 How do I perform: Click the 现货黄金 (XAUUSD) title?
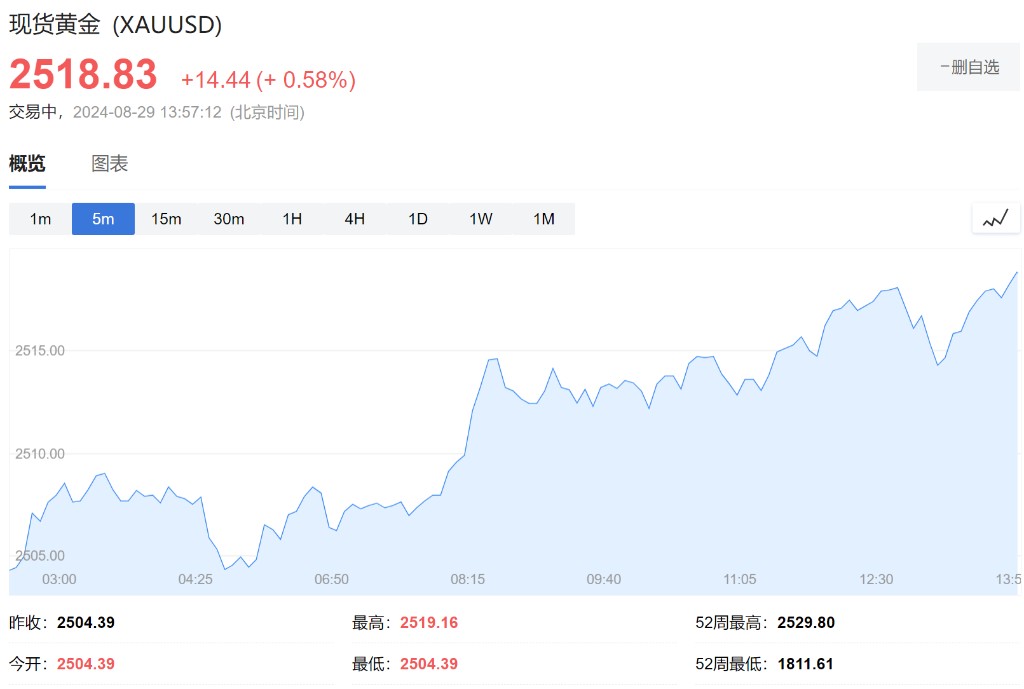click(116, 25)
